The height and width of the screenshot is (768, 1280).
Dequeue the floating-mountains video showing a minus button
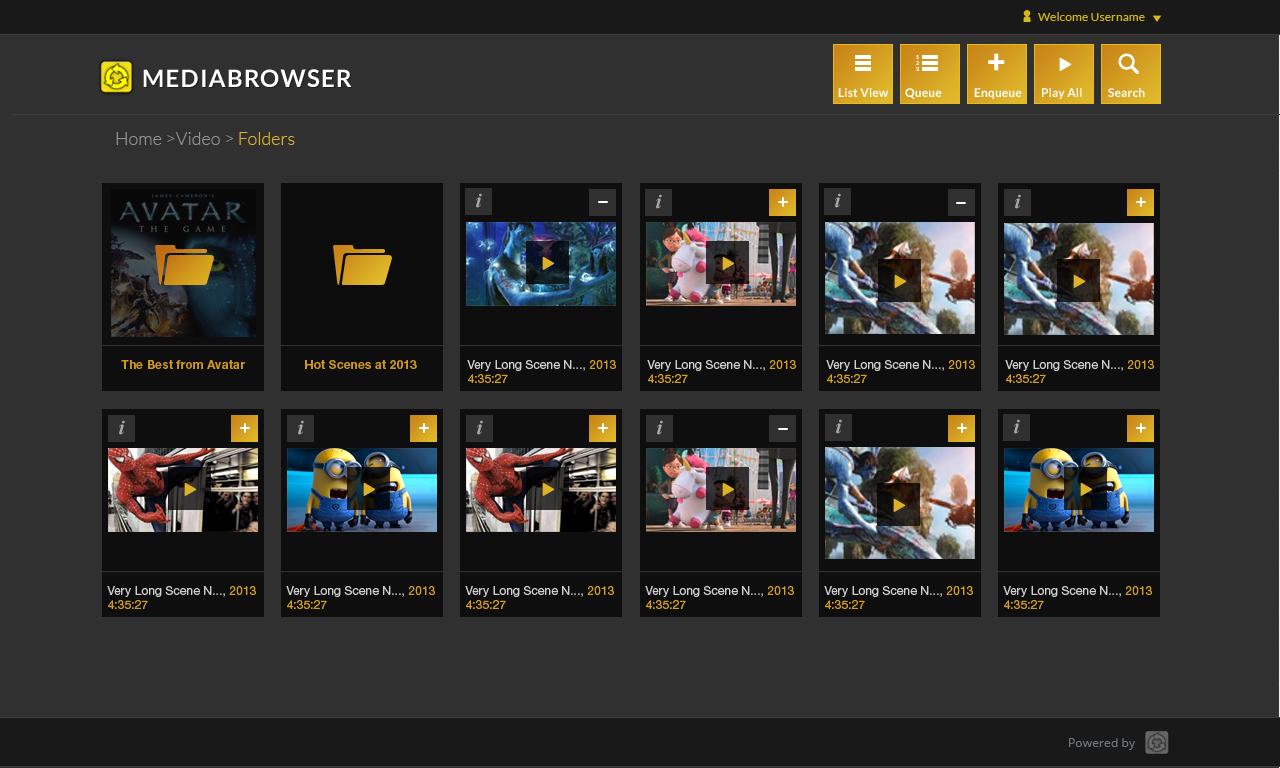961,202
